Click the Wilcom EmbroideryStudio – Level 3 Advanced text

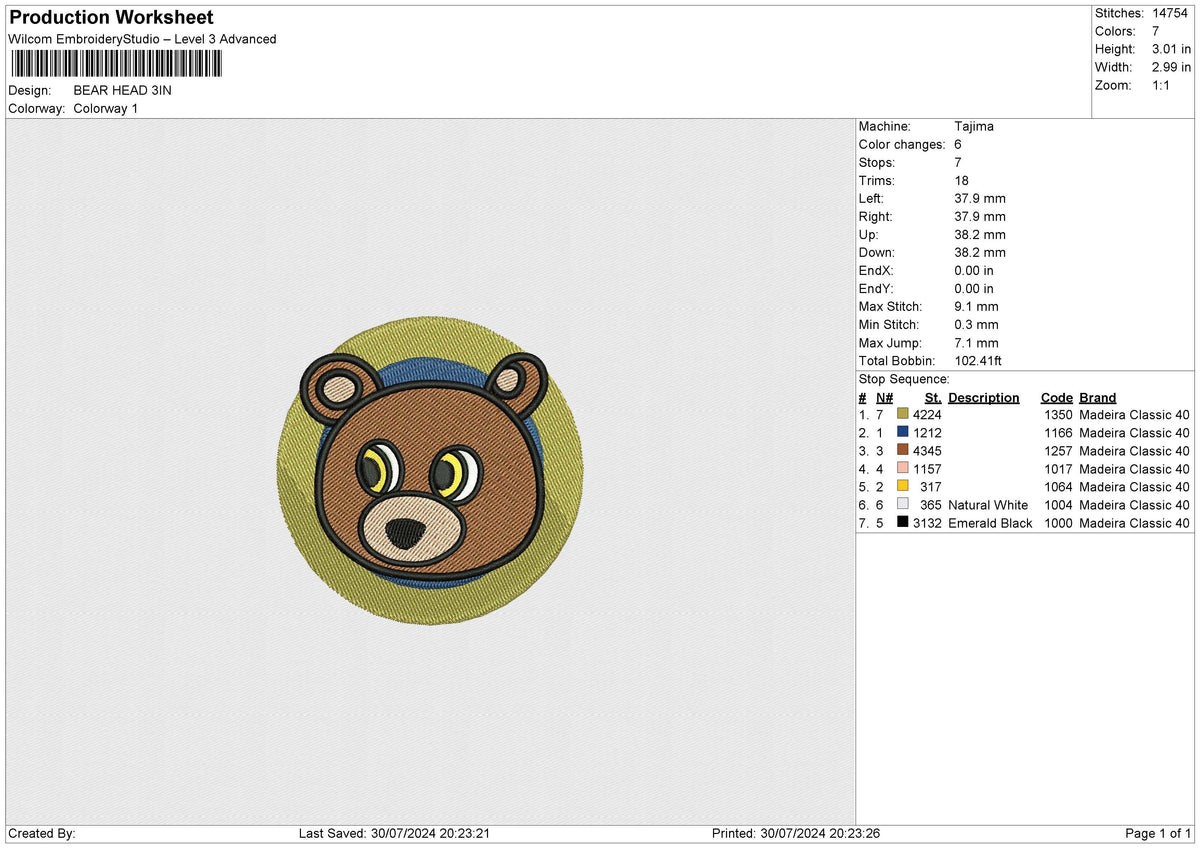[142, 39]
